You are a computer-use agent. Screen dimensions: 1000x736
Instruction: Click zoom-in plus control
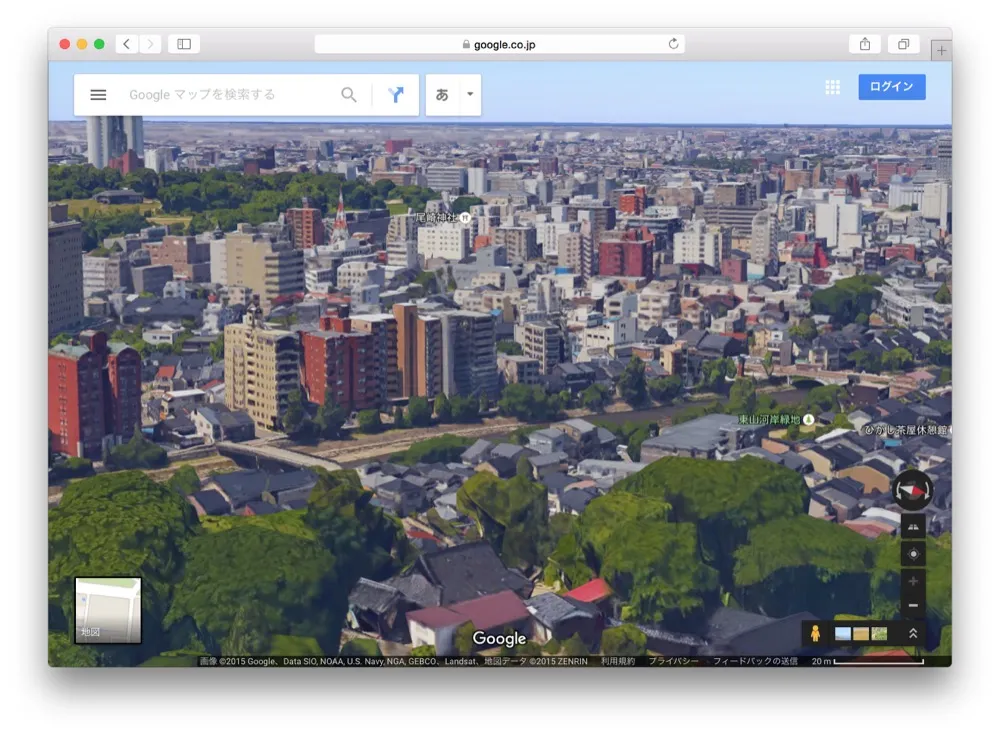(913, 580)
